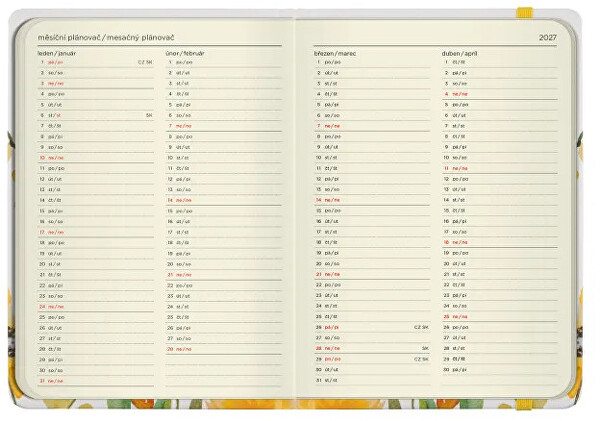Viewport: 600px width, 421px height.
Task: Click the "CZ SK" holiday label on January 1
Action: point(145,62)
